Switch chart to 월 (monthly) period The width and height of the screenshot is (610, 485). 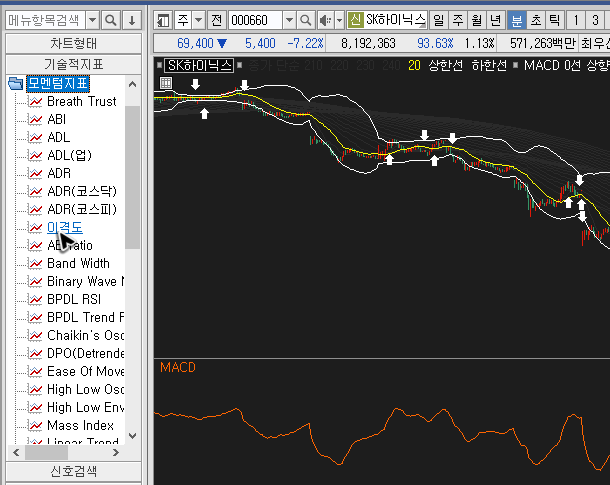(x=477, y=20)
